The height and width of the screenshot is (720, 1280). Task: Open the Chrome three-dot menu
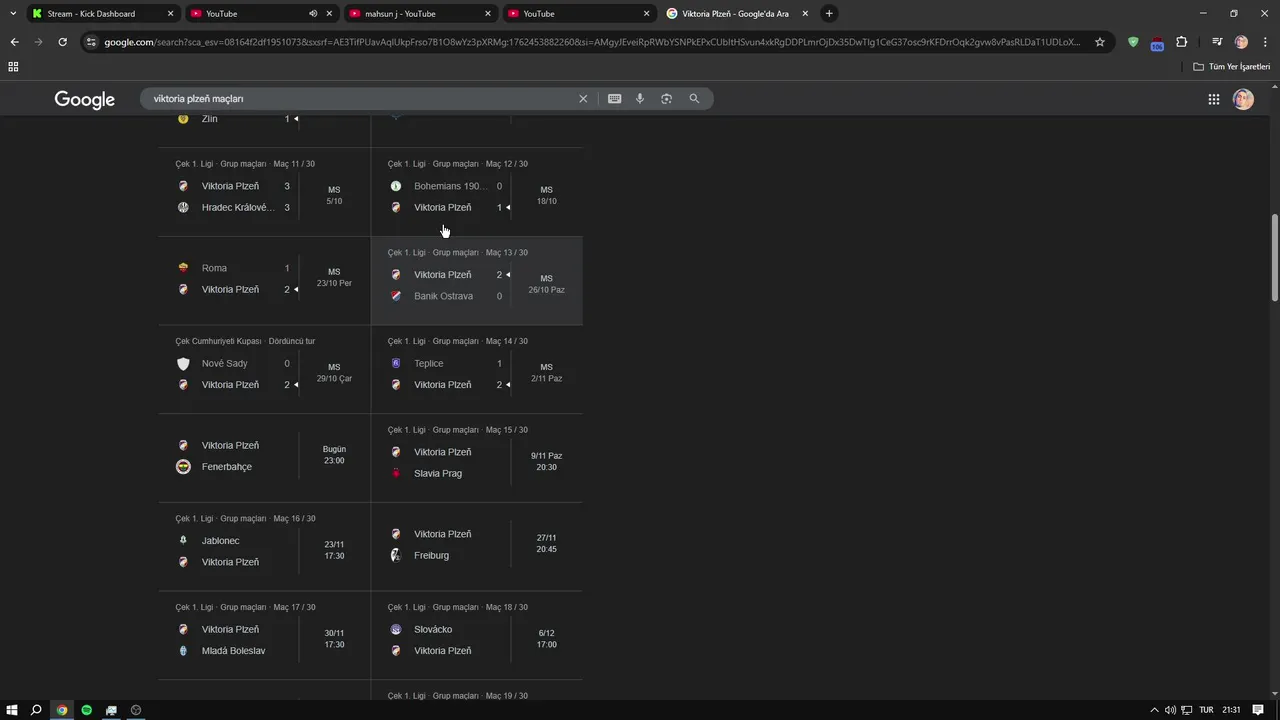(x=1265, y=42)
